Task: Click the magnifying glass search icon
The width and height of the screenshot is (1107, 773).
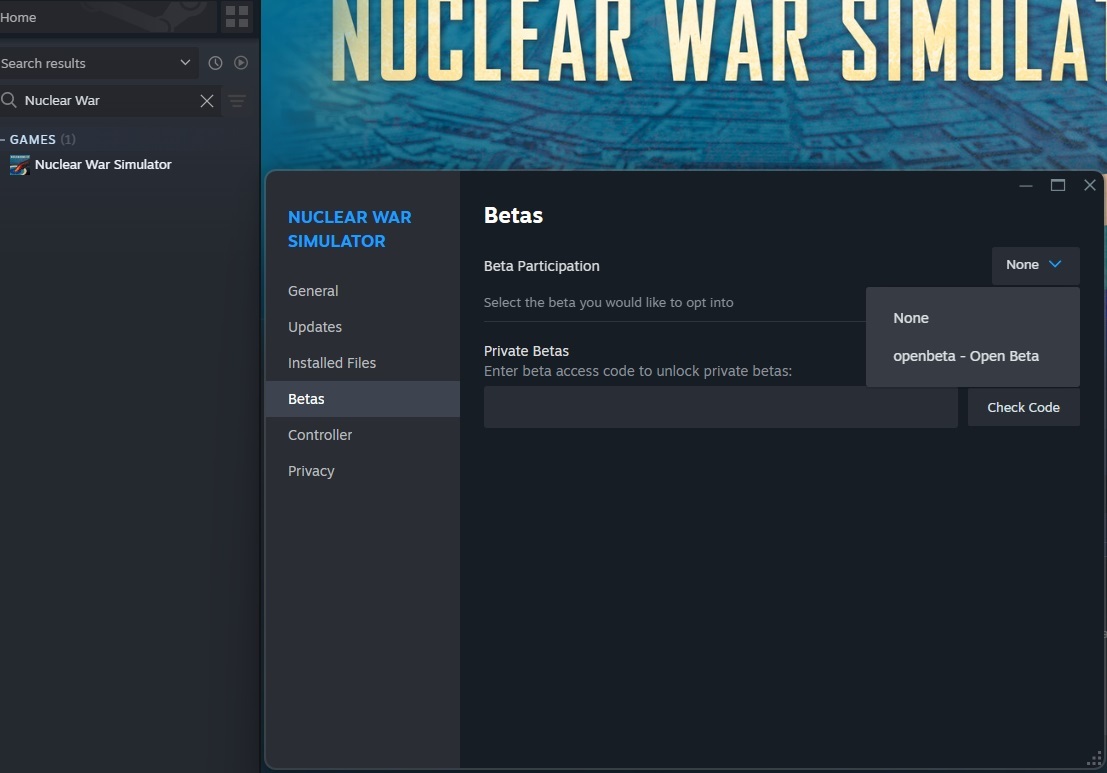Action: click(x=10, y=101)
